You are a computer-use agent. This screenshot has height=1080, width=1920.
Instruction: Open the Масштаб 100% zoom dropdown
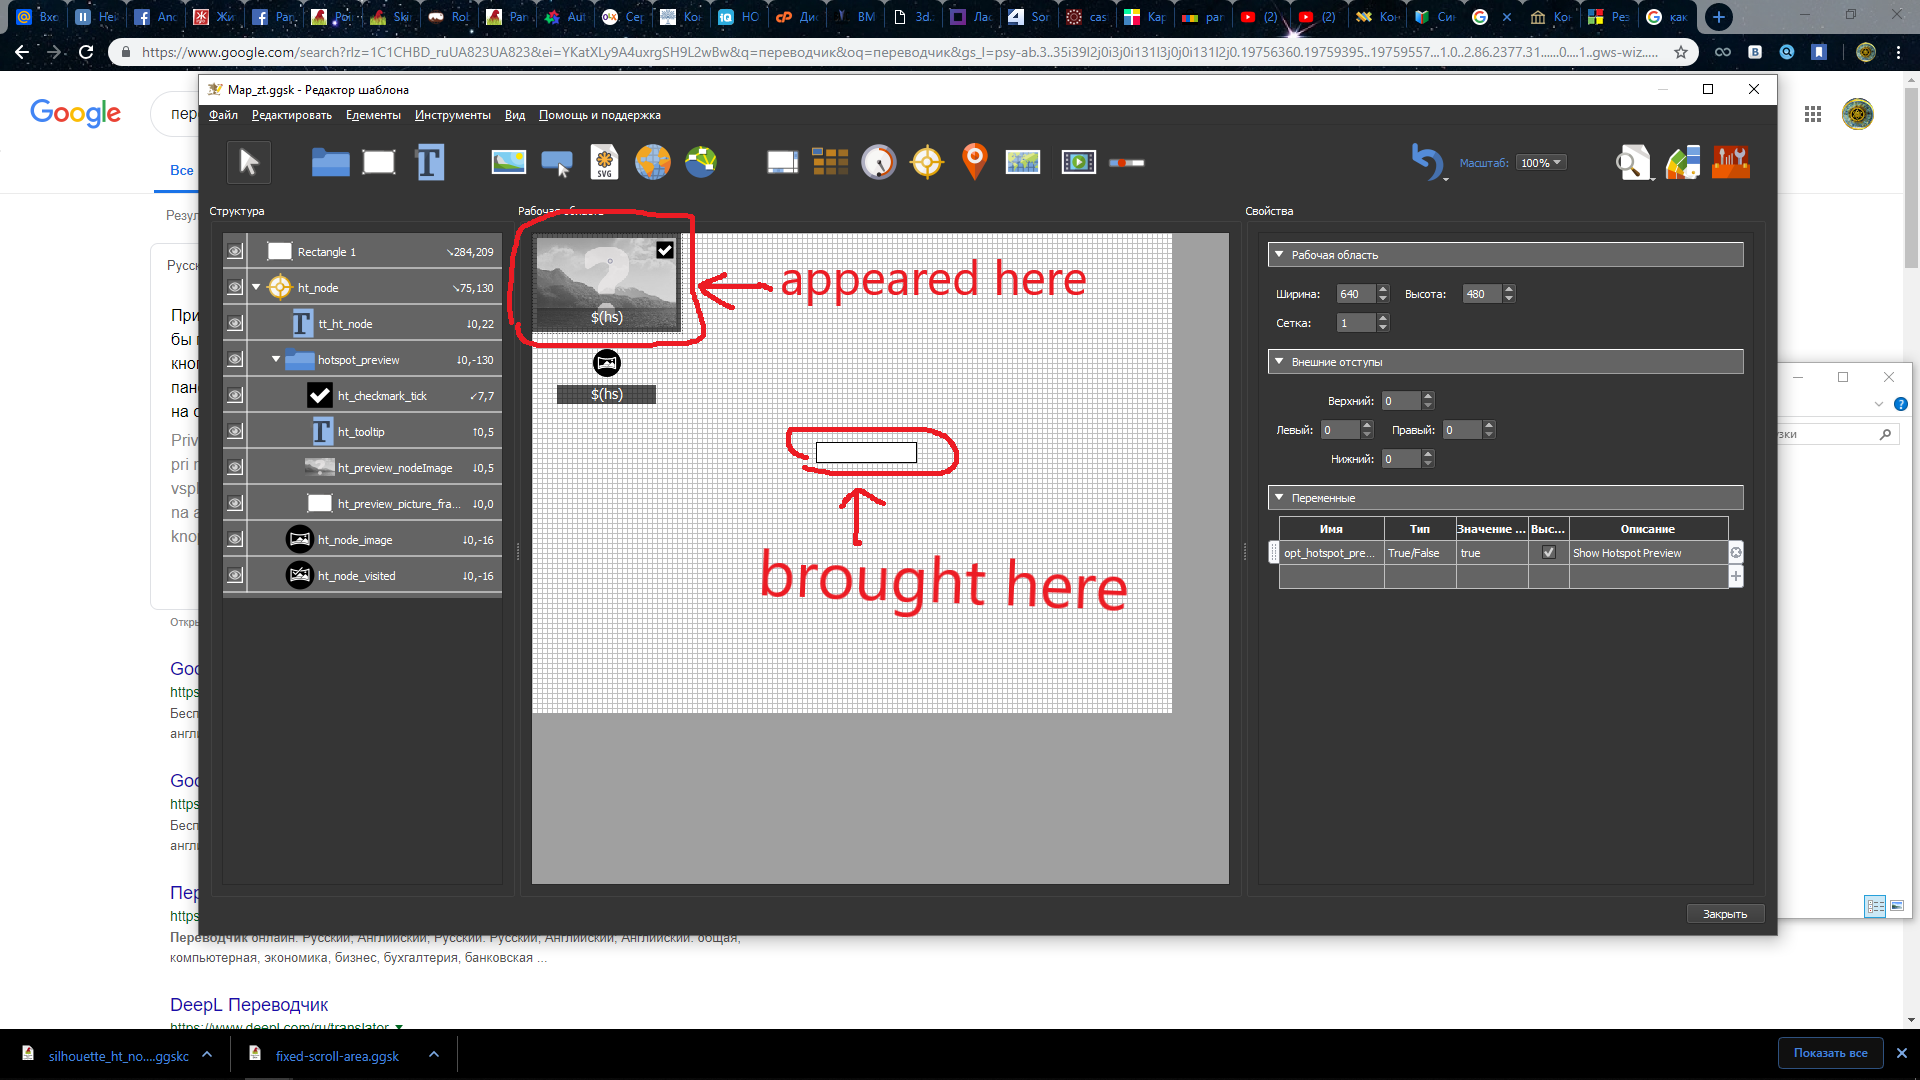pos(1541,163)
